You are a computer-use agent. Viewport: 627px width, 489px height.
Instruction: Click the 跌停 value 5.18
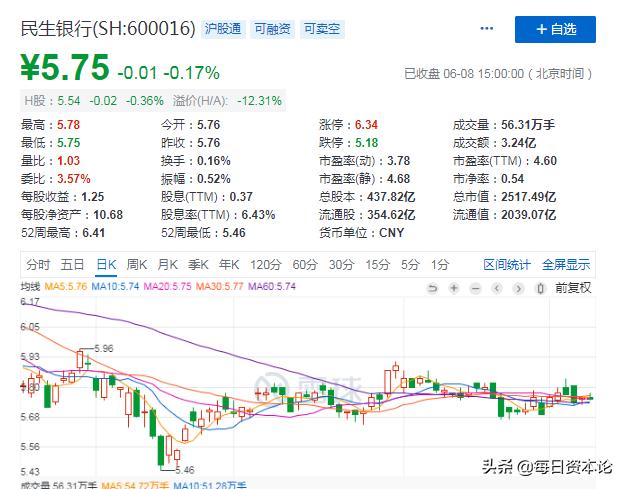366,143
